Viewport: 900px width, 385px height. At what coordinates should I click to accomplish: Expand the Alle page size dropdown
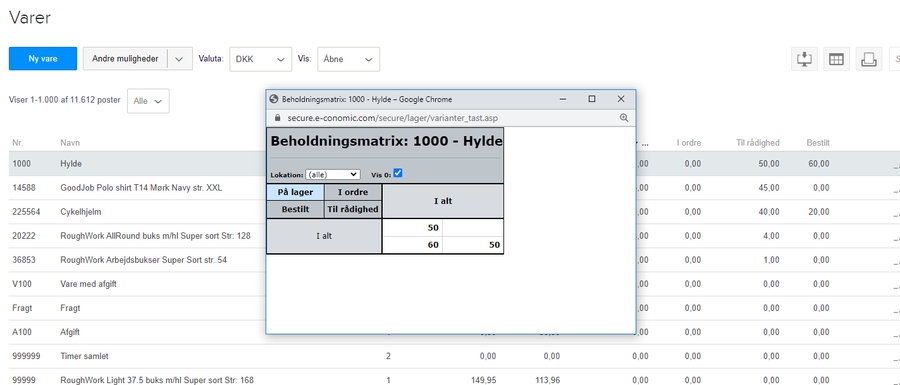point(148,101)
